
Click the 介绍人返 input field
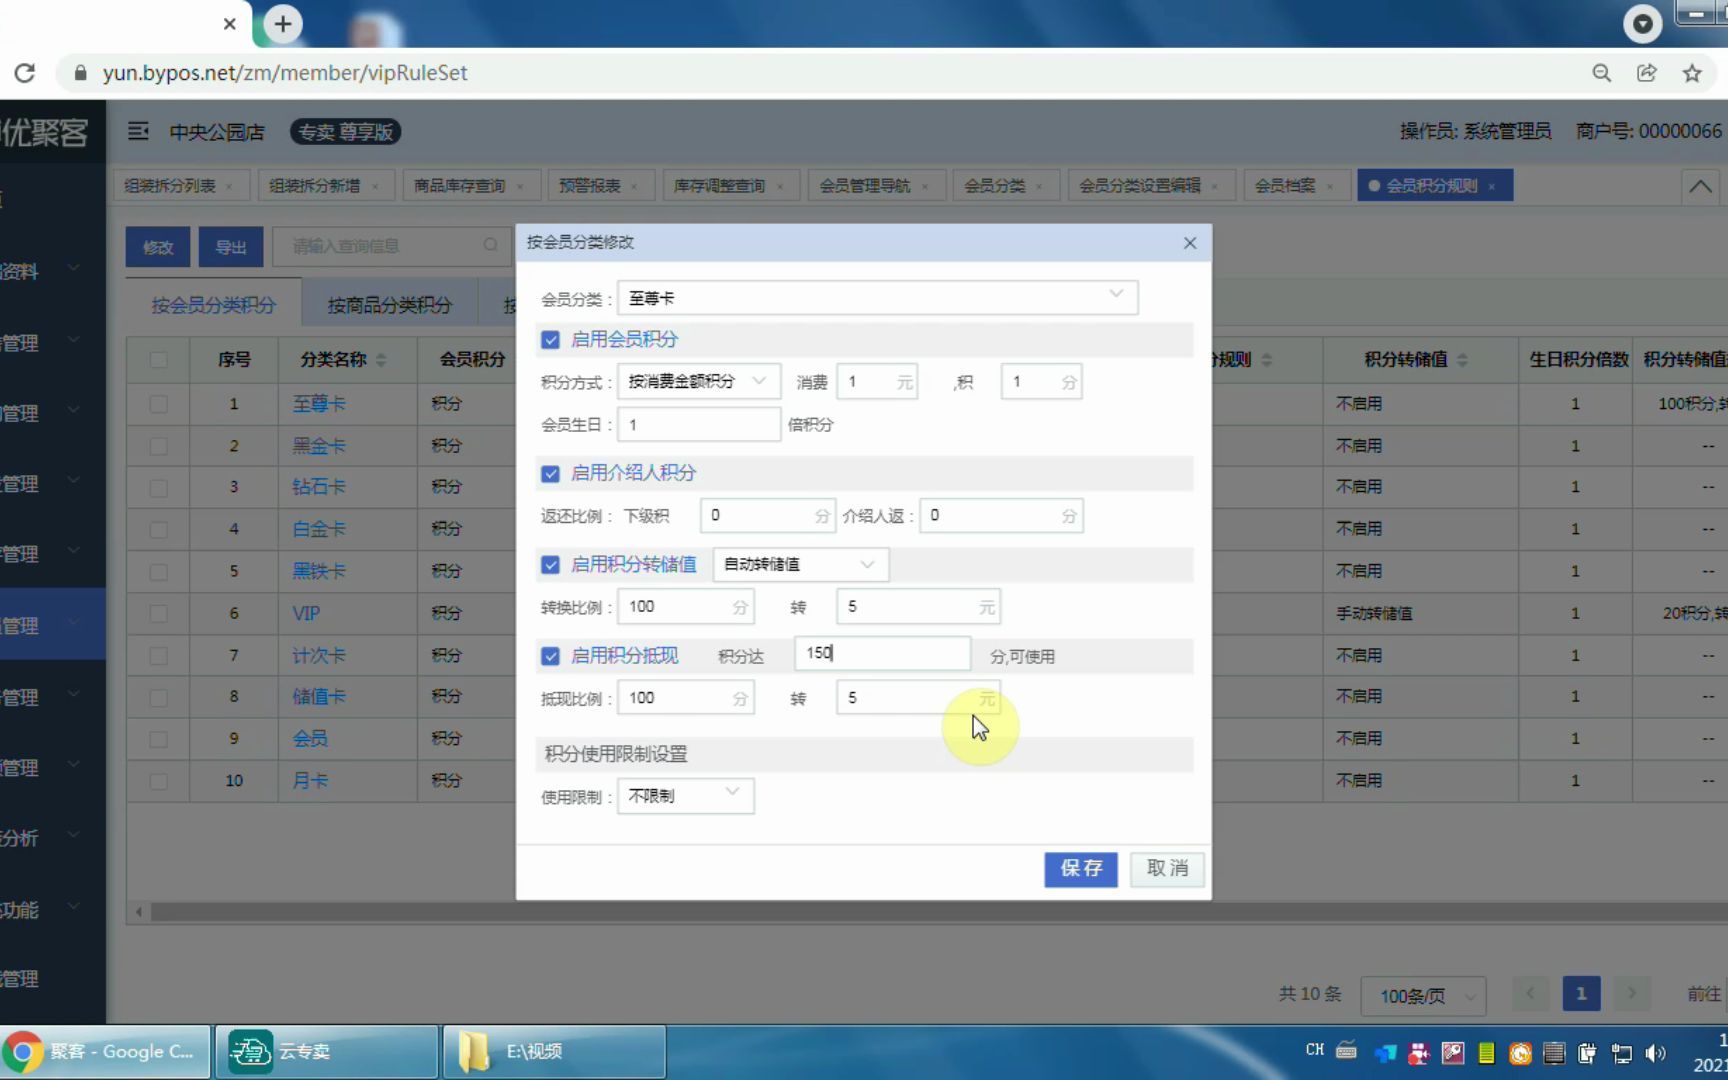pos(1001,516)
